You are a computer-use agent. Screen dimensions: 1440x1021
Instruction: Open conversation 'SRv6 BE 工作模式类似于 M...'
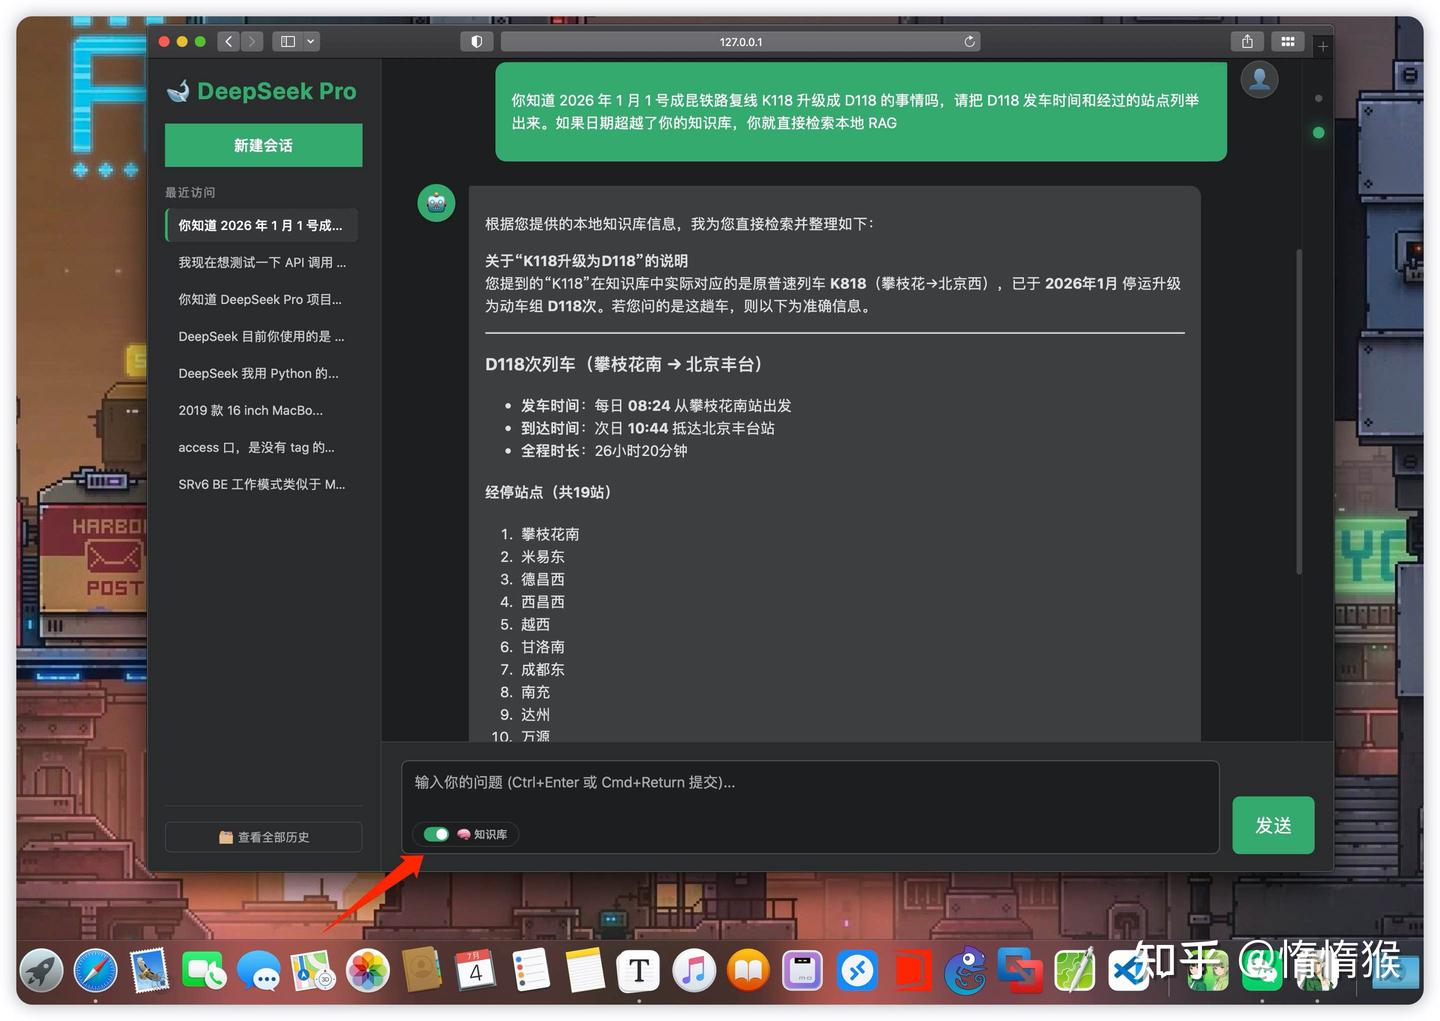point(261,484)
